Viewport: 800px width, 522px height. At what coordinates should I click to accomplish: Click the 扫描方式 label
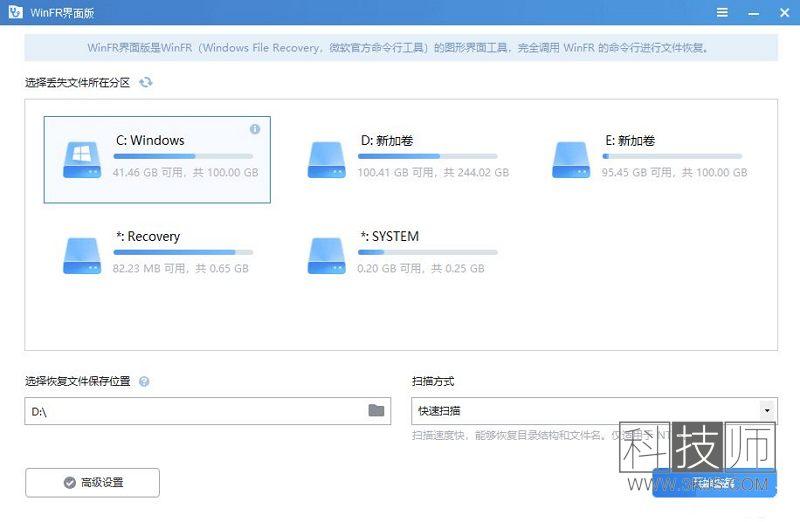tap(433, 381)
